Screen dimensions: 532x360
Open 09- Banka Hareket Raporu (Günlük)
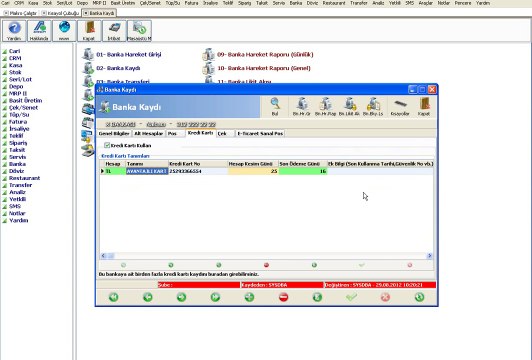click(265, 54)
